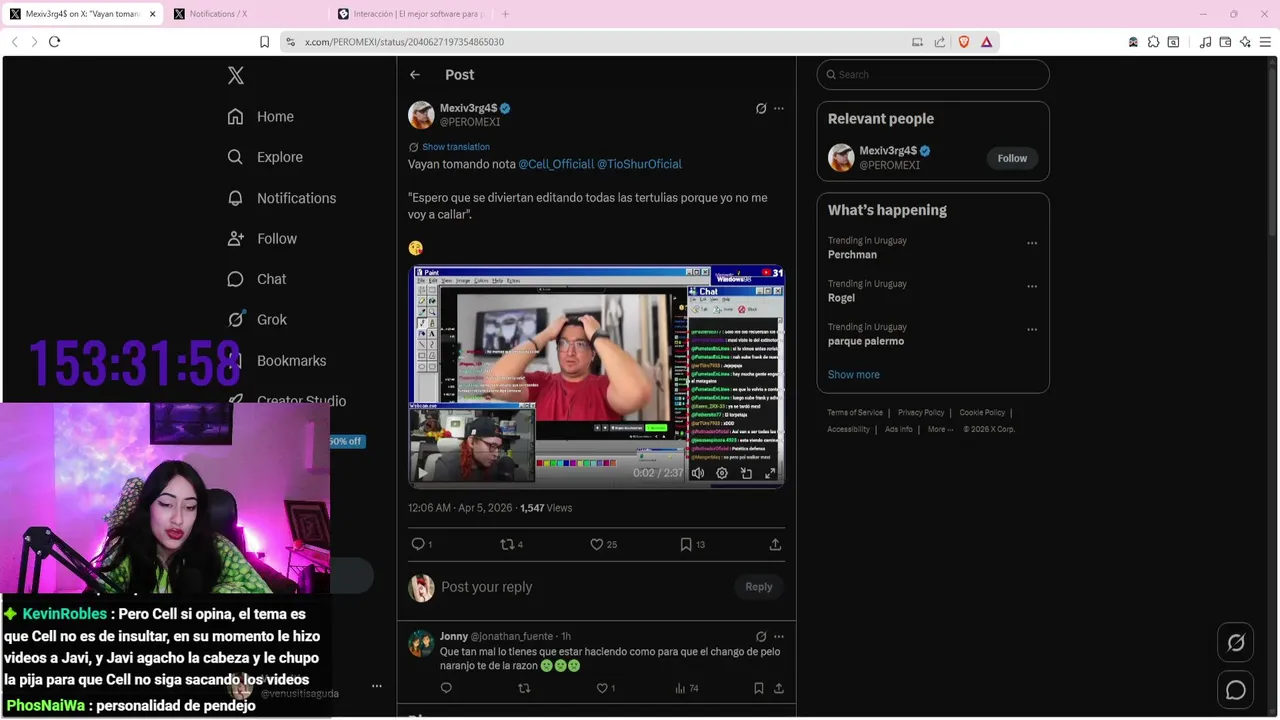Open Terms of Service link
This screenshot has width=1280, height=720.
(x=855, y=412)
